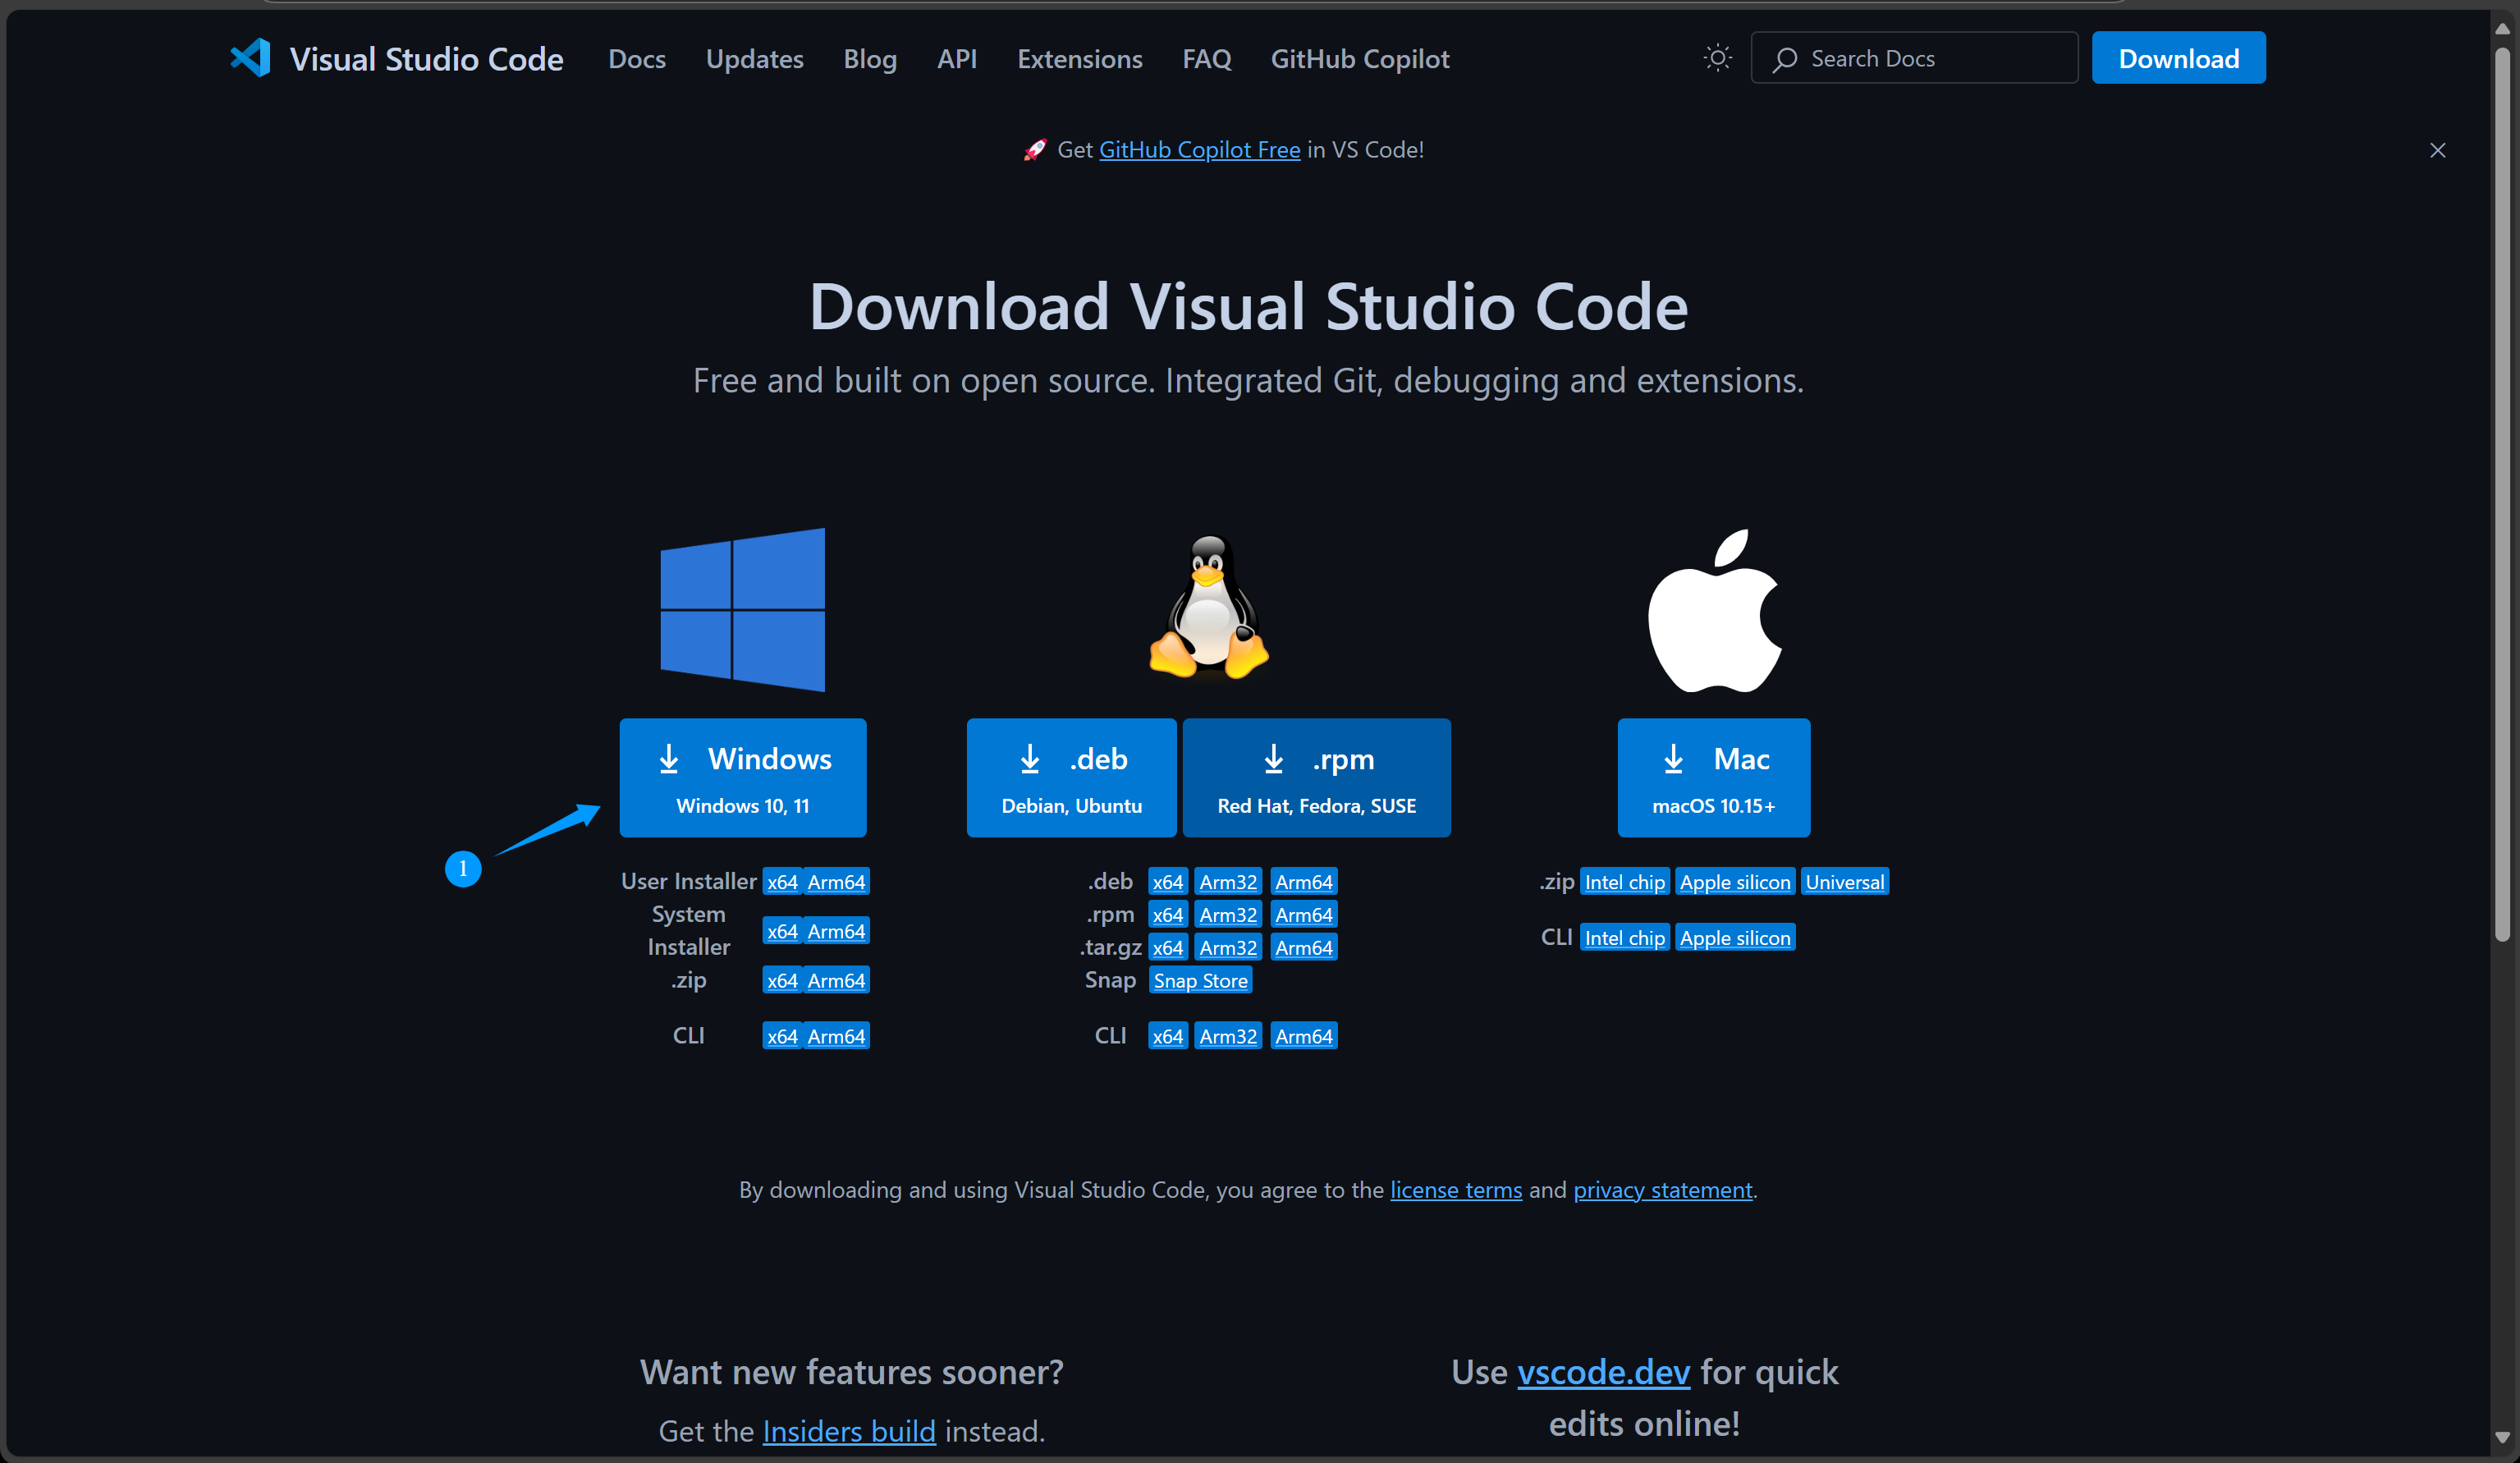Click the scrollbar up arrow

(x=2503, y=28)
